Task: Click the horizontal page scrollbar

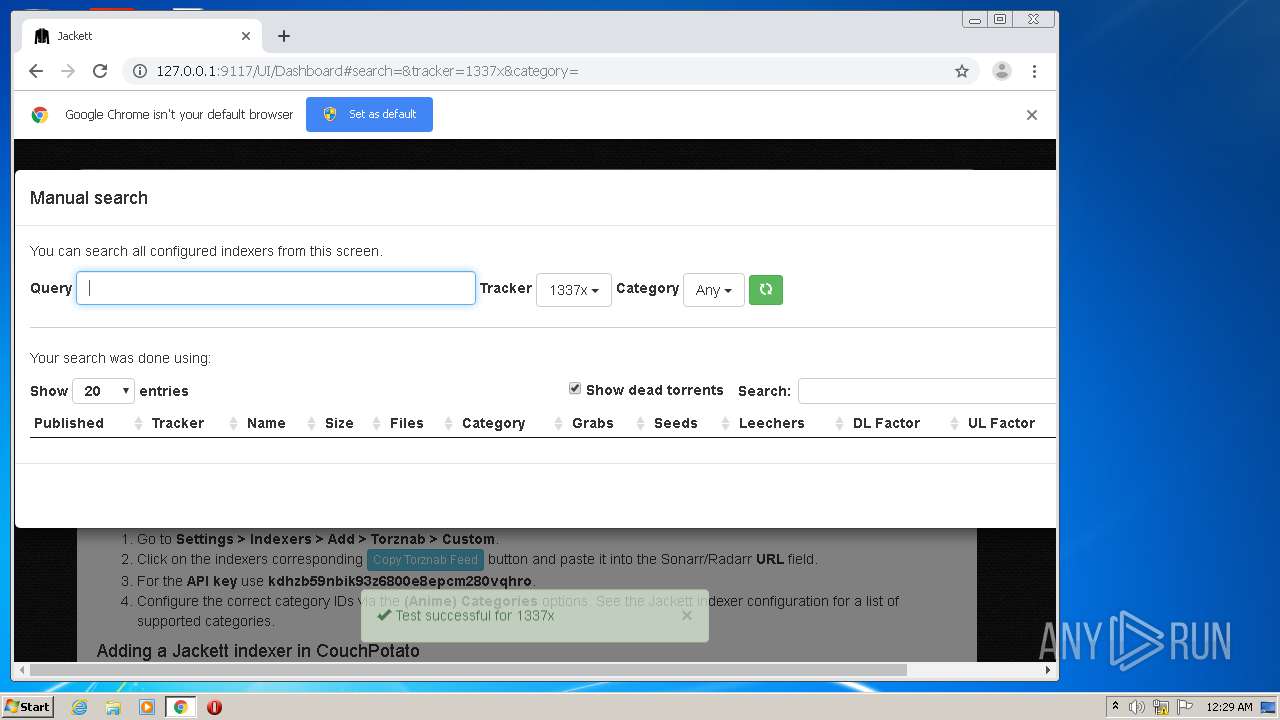Action: (x=468, y=670)
